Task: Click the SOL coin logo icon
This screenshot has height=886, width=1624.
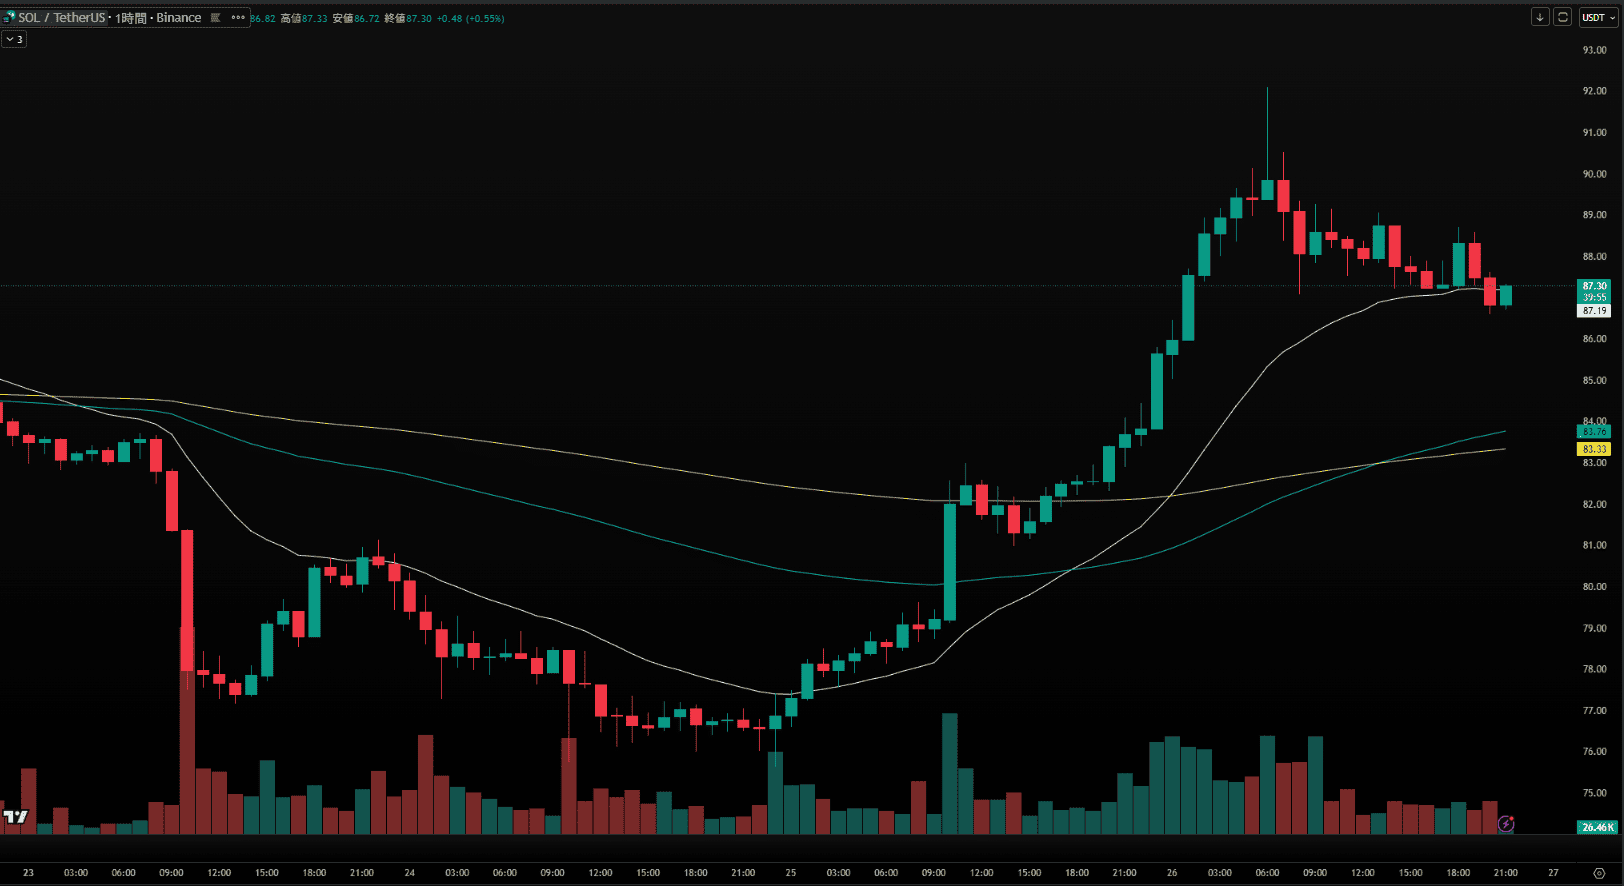Action: click(x=9, y=18)
